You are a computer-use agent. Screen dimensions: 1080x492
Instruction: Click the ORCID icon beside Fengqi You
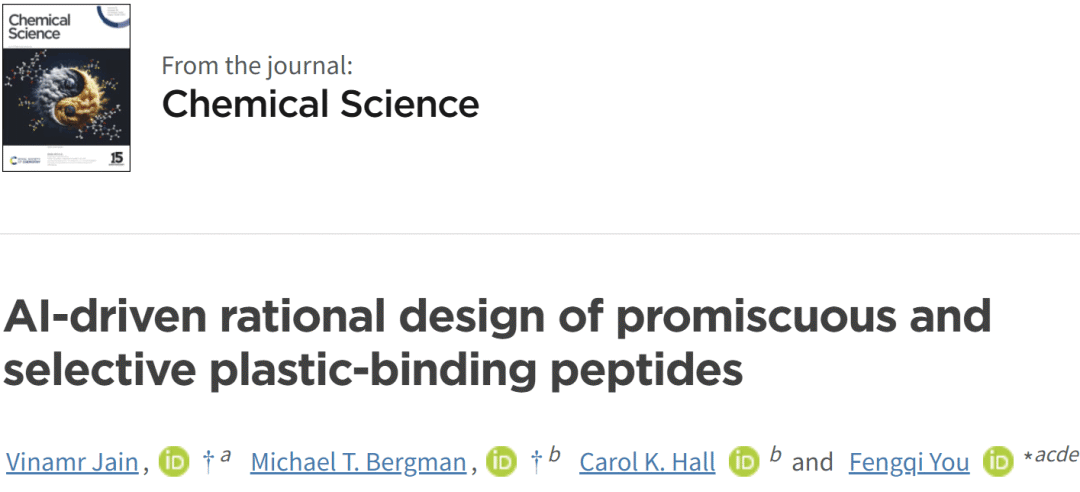(x=998, y=462)
